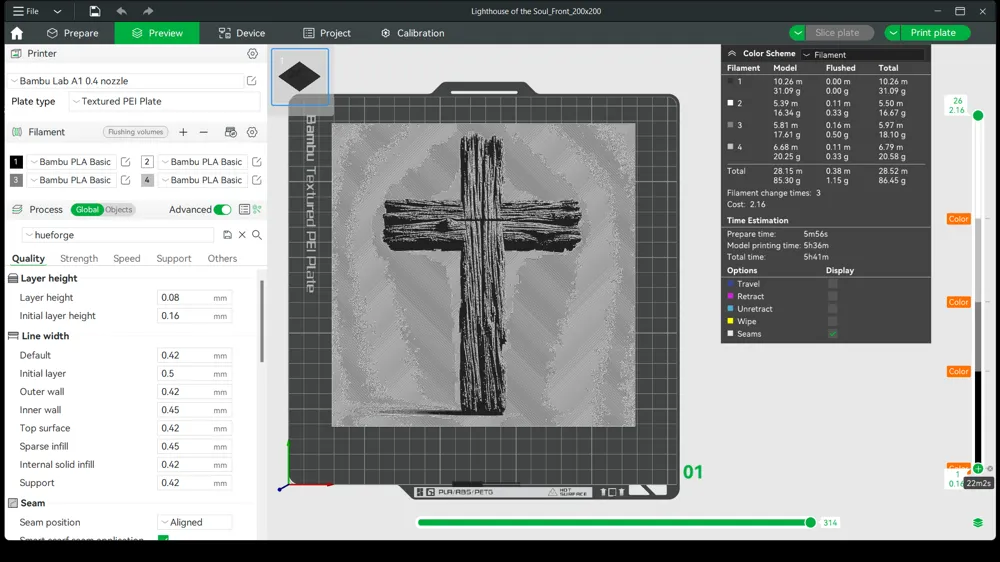Open the Plate type dropdown

[x=165, y=101]
